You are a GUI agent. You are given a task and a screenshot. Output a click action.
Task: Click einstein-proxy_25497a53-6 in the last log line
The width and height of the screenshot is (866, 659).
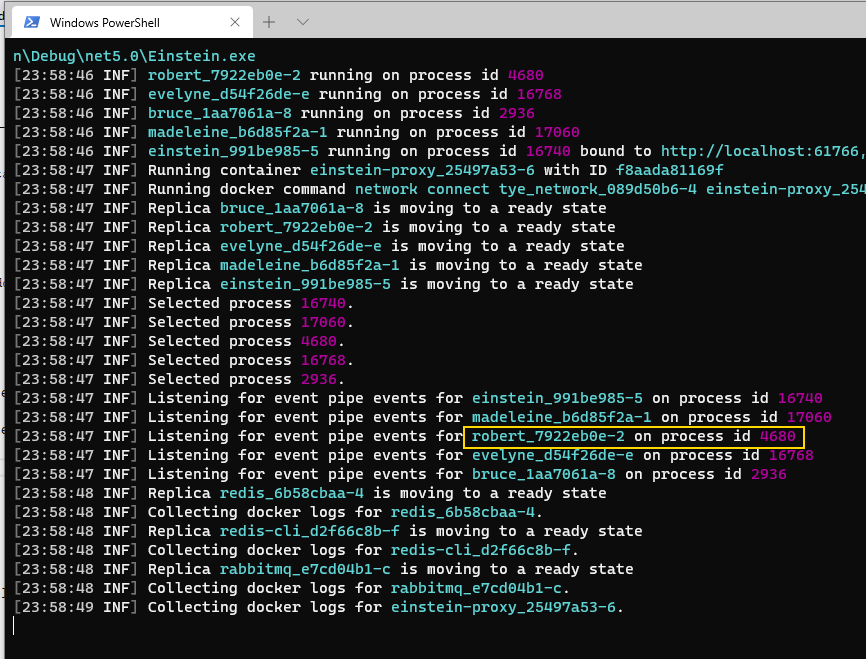(x=506, y=608)
